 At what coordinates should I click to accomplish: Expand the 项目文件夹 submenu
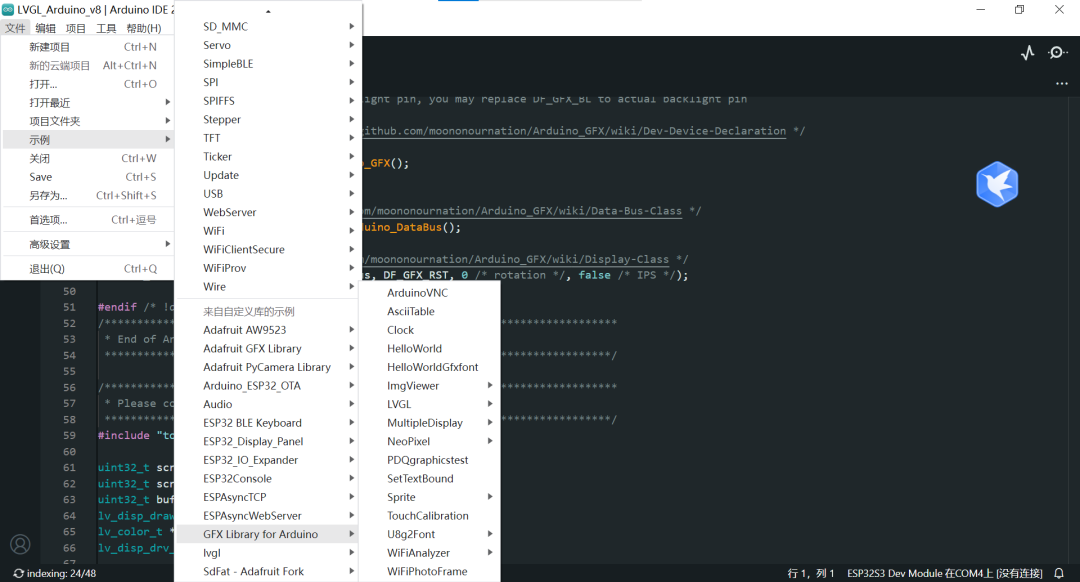(x=88, y=121)
